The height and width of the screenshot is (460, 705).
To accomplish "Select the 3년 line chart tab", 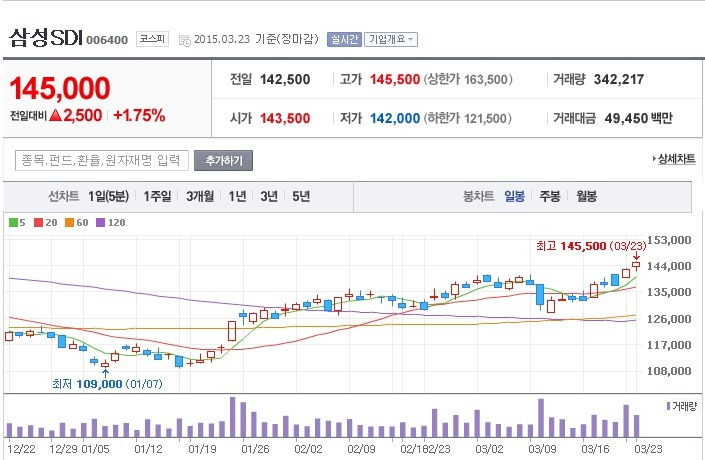I will [x=269, y=197].
